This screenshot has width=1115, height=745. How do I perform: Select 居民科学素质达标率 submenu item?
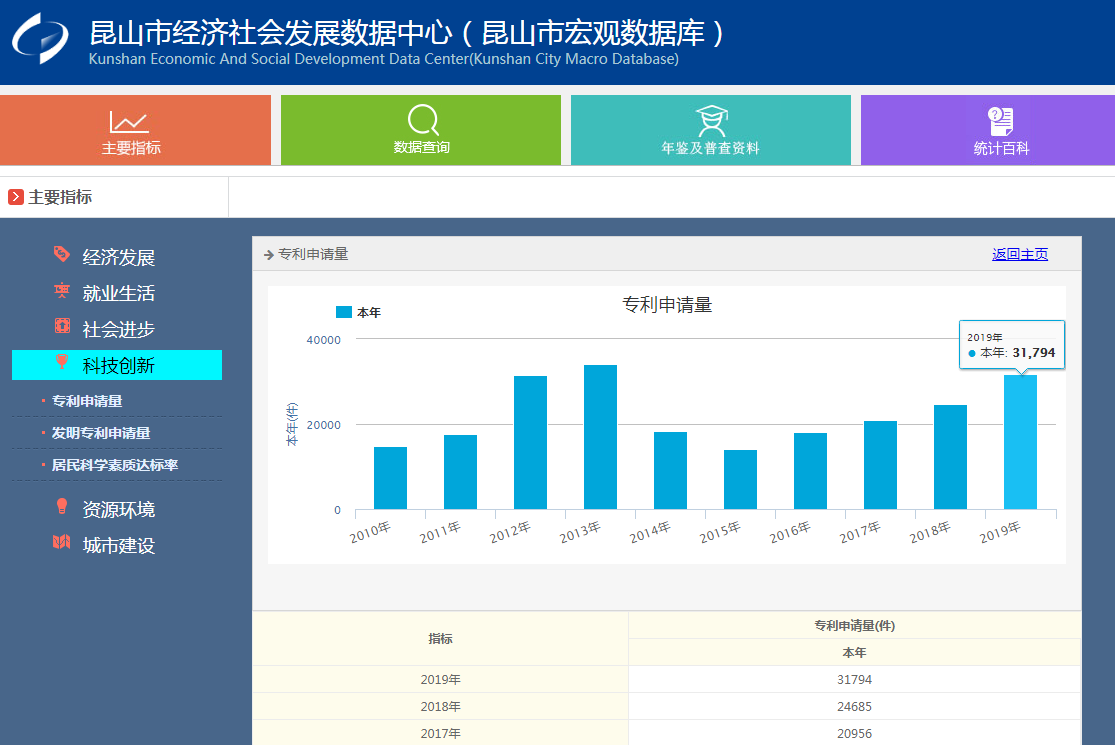tap(115, 465)
